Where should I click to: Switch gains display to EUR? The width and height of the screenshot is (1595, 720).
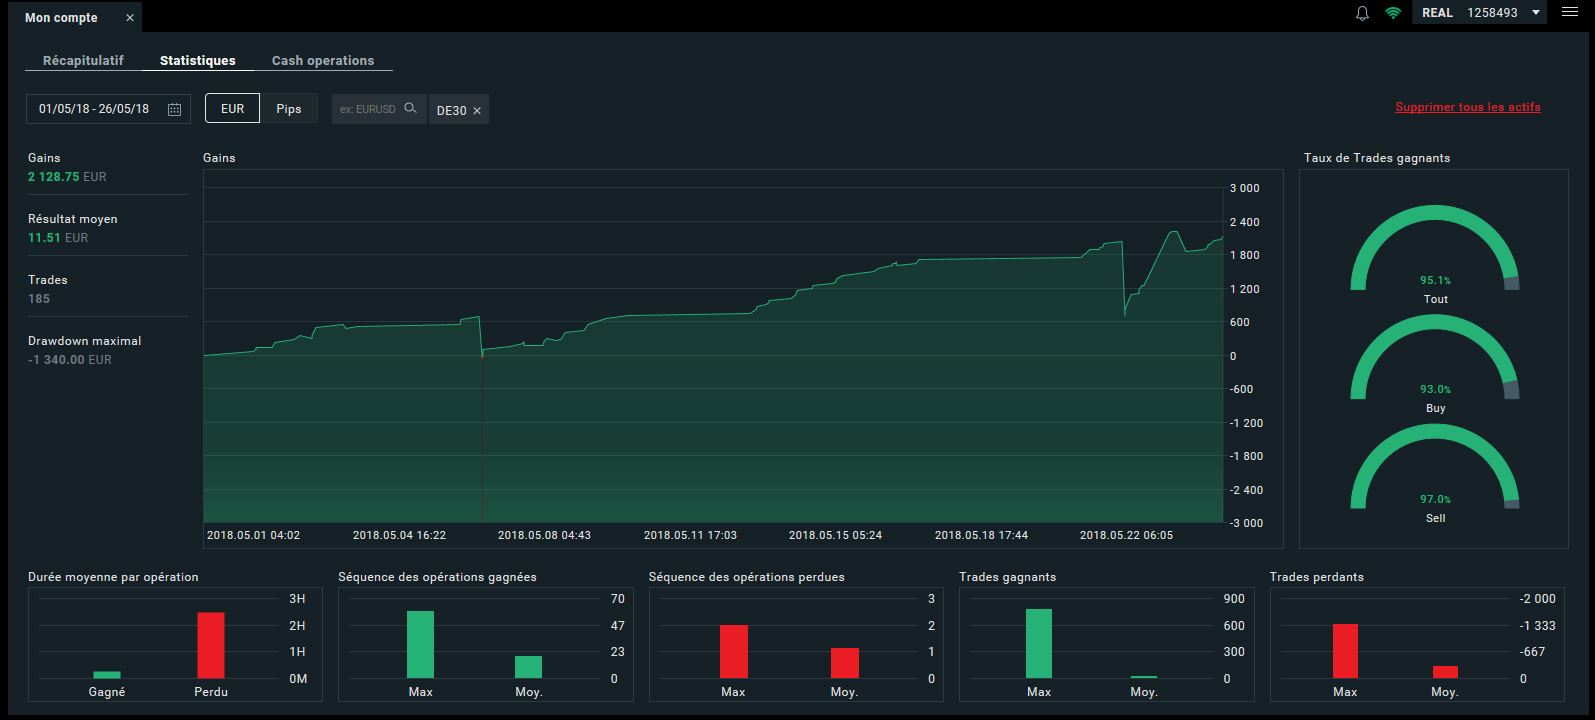click(232, 109)
